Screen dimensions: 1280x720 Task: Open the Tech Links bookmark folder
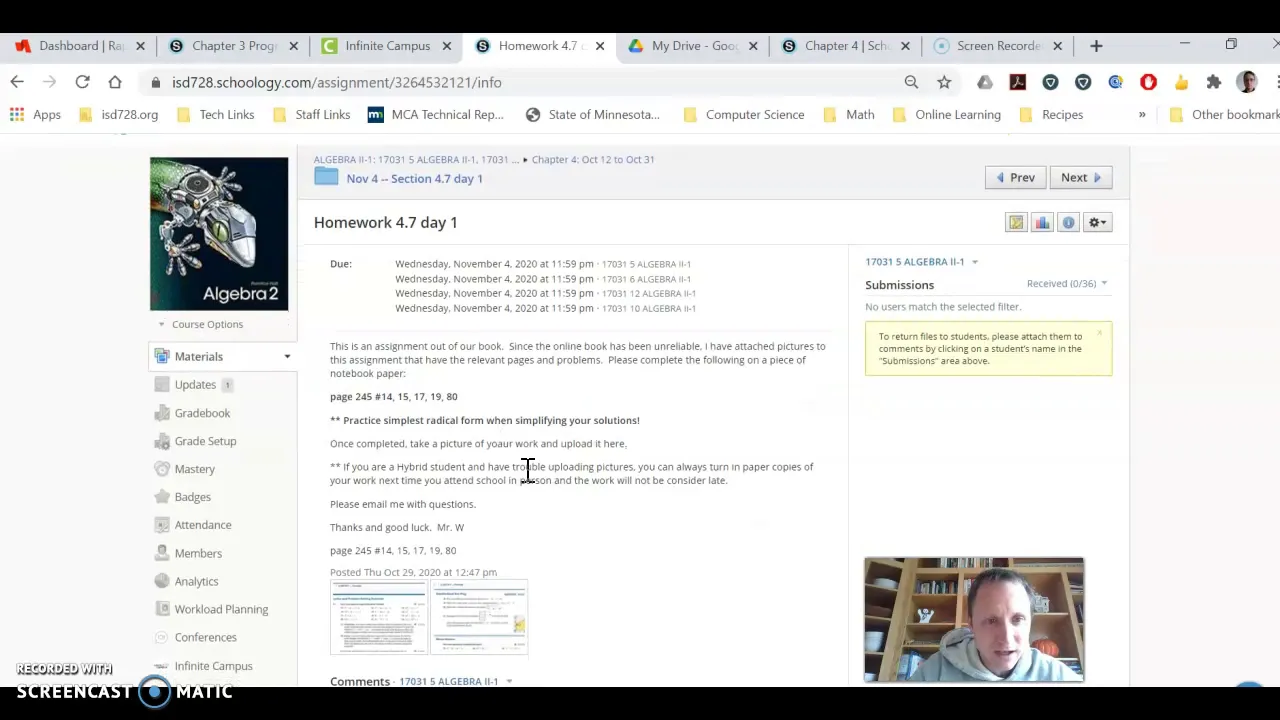pos(215,114)
